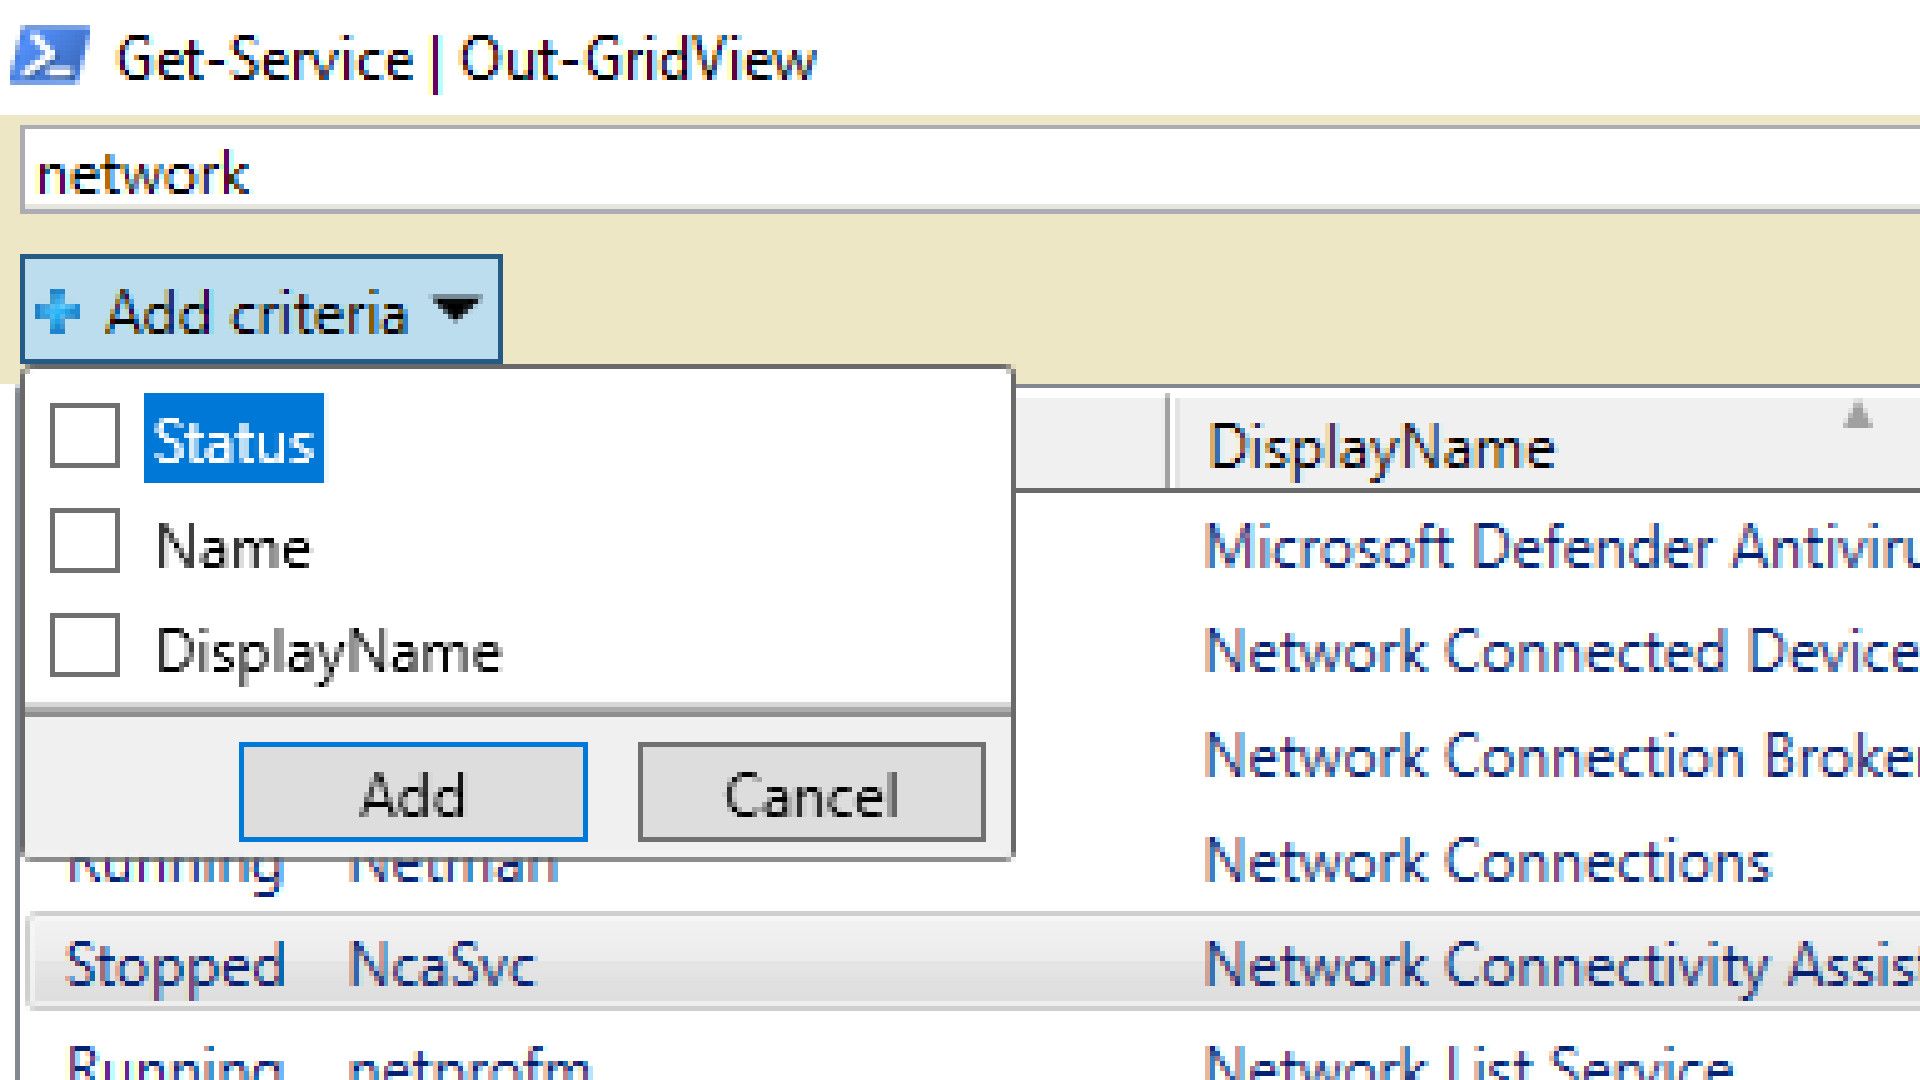1920x1080 pixels.
Task: Click the netprofm service name cell
Action: pyautogui.click(x=469, y=1064)
